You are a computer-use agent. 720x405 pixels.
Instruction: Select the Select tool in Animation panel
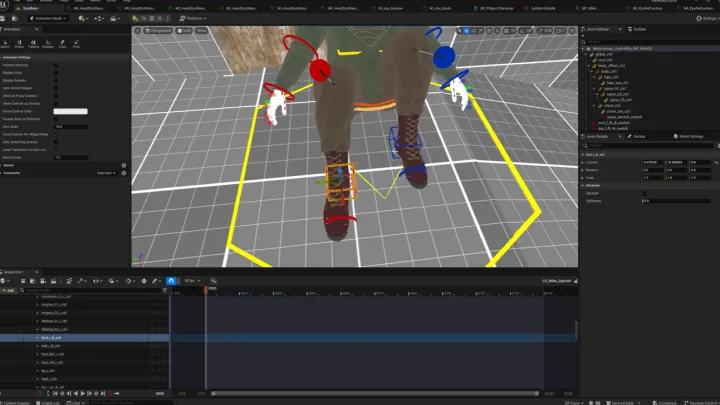[5, 44]
